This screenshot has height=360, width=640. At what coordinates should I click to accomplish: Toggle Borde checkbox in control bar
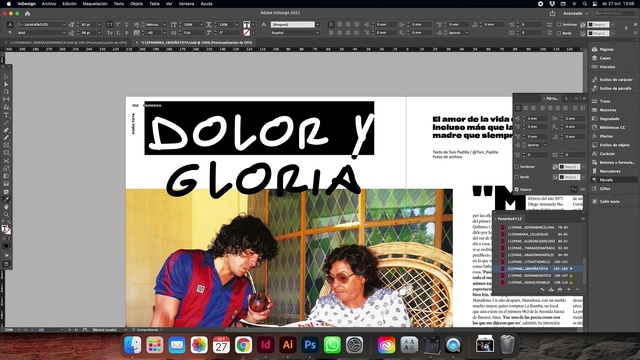(559, 33)
